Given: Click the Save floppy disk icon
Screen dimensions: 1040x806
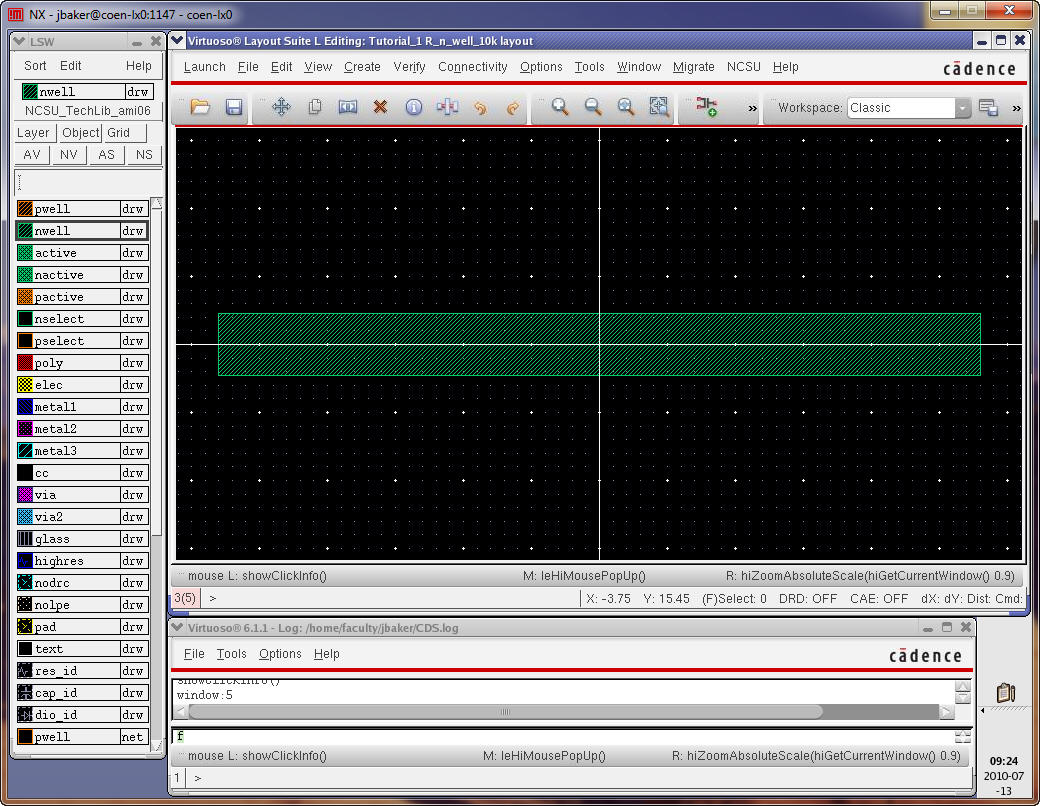Looking at the screenshot, I should click(233, 107).
